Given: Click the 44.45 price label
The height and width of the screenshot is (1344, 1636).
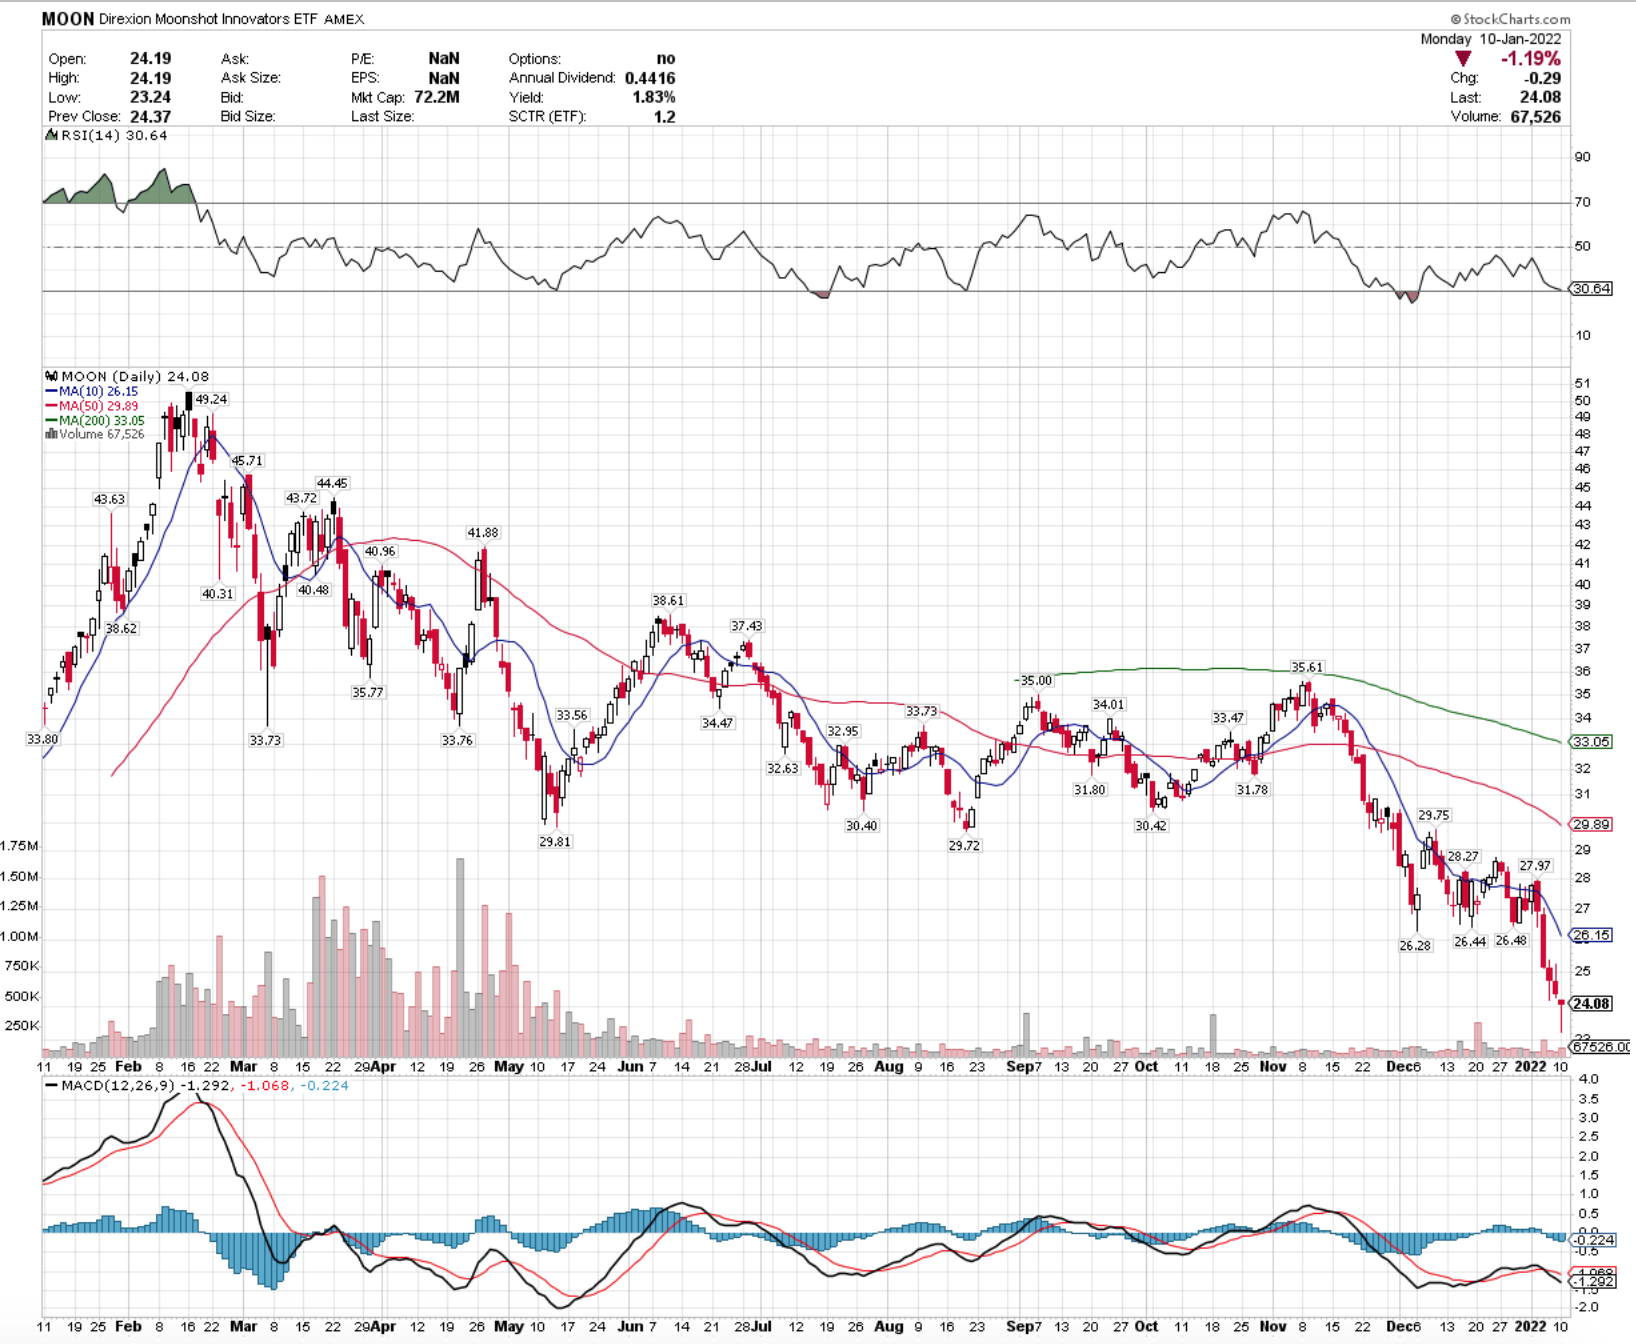Looking at the screenshot, I should [x=332, y=483].
